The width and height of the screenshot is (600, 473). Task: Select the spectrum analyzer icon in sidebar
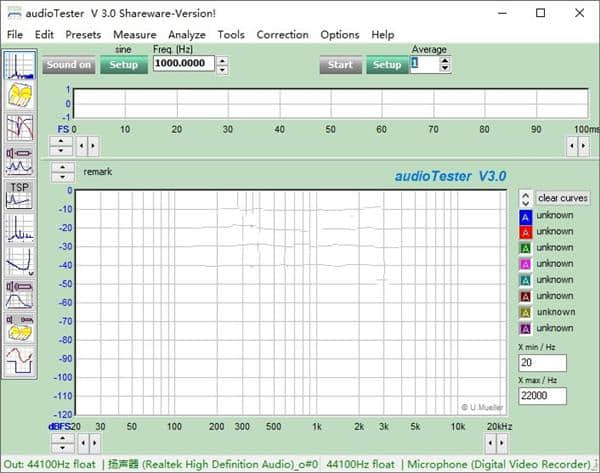coord(19,65)
